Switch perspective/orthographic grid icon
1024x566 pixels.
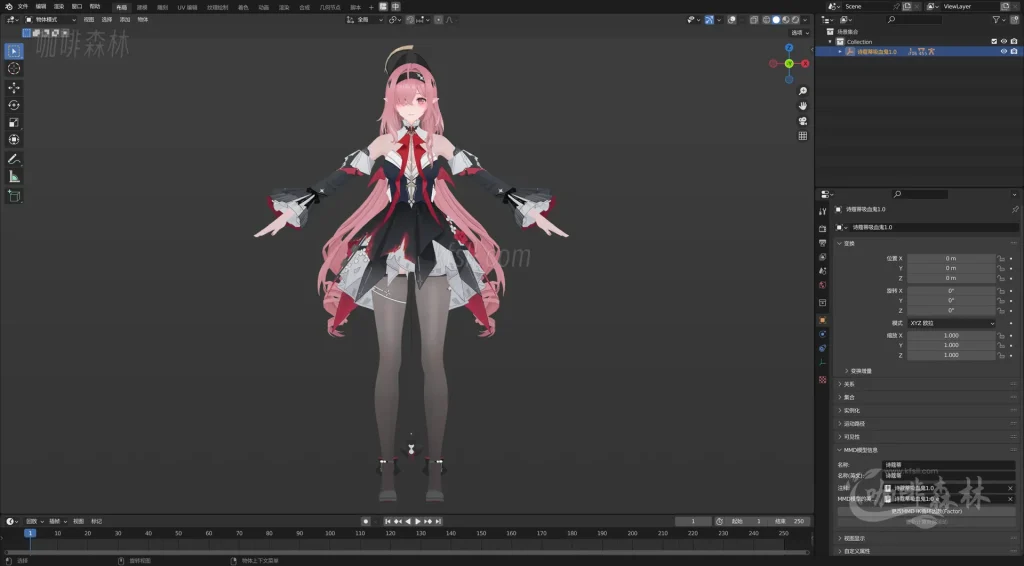click(x=803, y=136)
